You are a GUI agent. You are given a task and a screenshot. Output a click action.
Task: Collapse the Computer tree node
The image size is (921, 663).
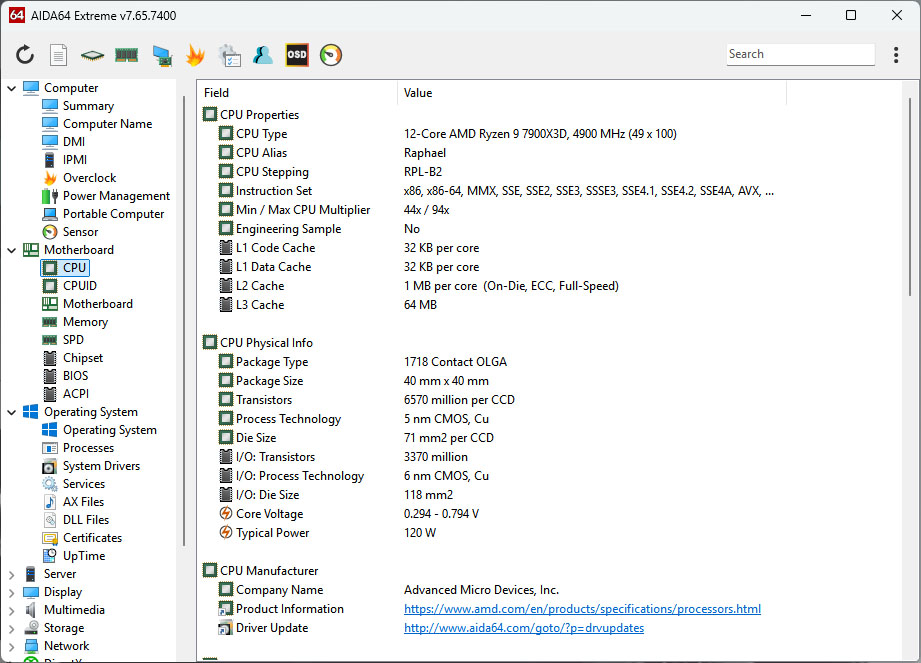pyautogui.click(x=11, y=88)
